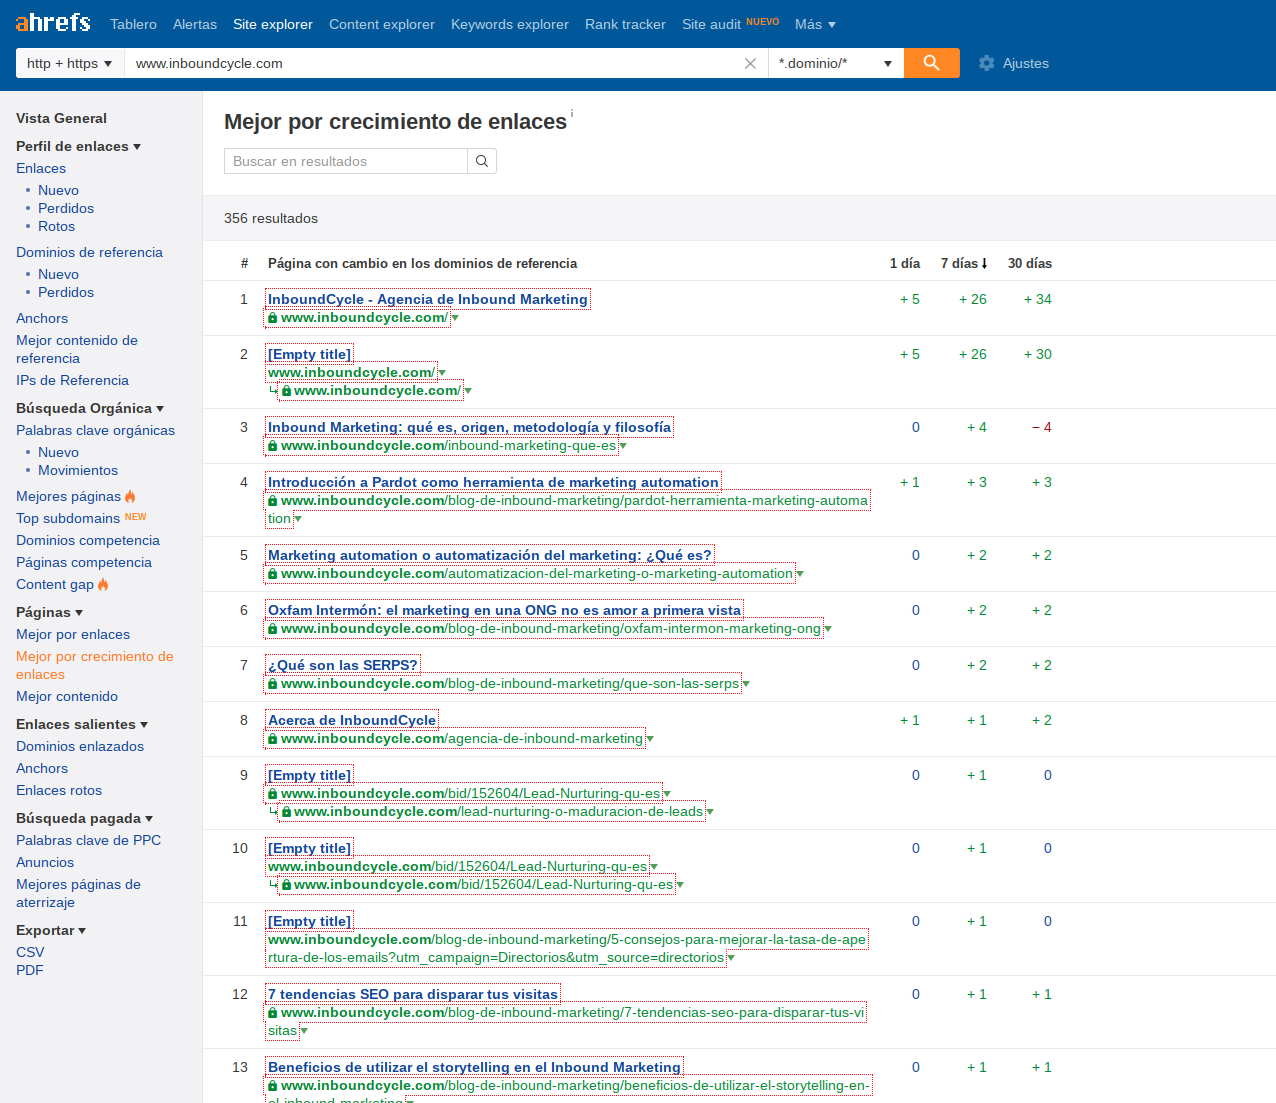Sort by the 1 día column

pos(905,264)
